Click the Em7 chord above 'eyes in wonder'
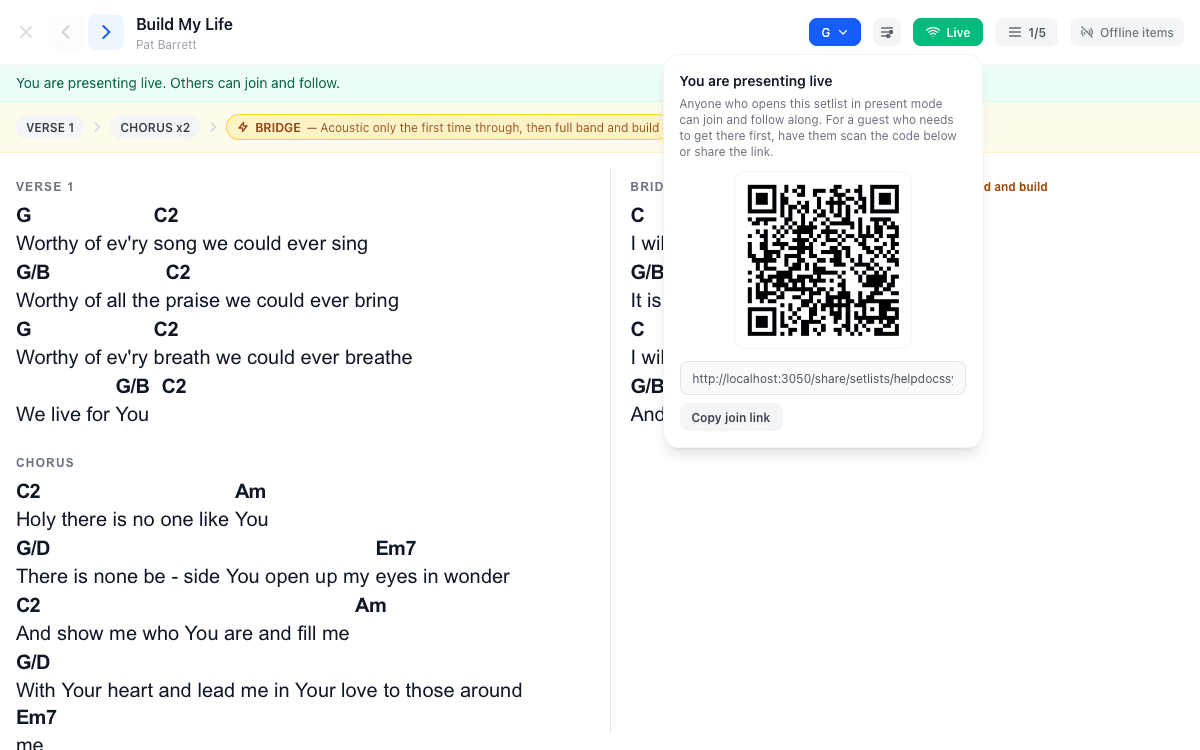Image resolution: width=1200 pixels, height=750 pixels. pyautogui.click(x=396, y=548)
